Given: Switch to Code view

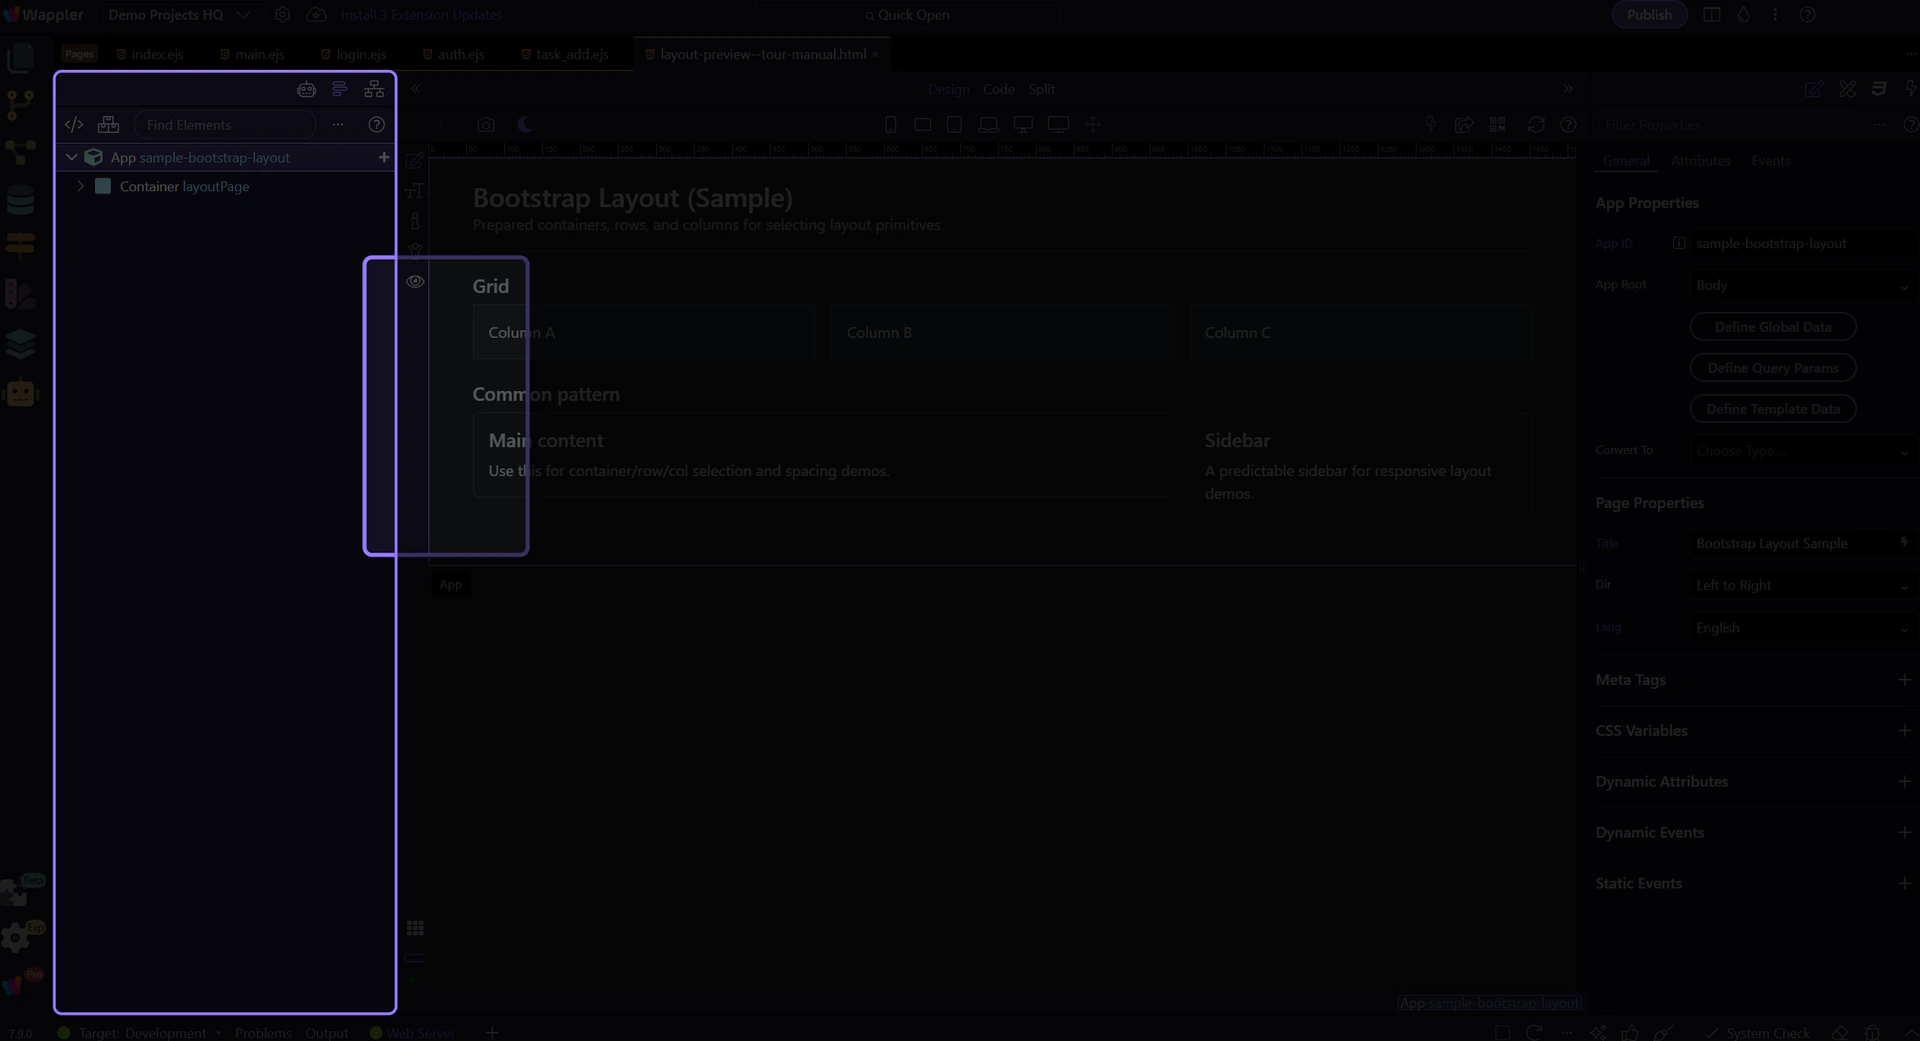Looking at the screenshot, I should 998,89.
